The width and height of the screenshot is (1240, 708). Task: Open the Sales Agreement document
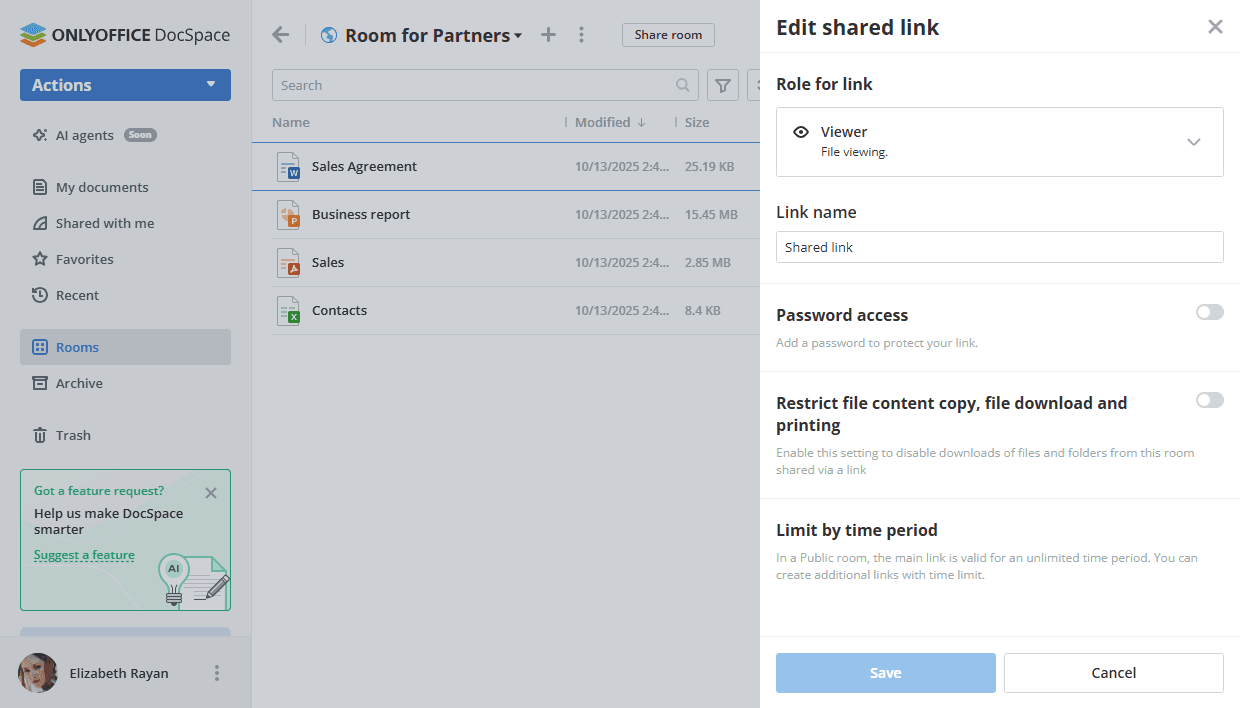[x=364, y=167]
